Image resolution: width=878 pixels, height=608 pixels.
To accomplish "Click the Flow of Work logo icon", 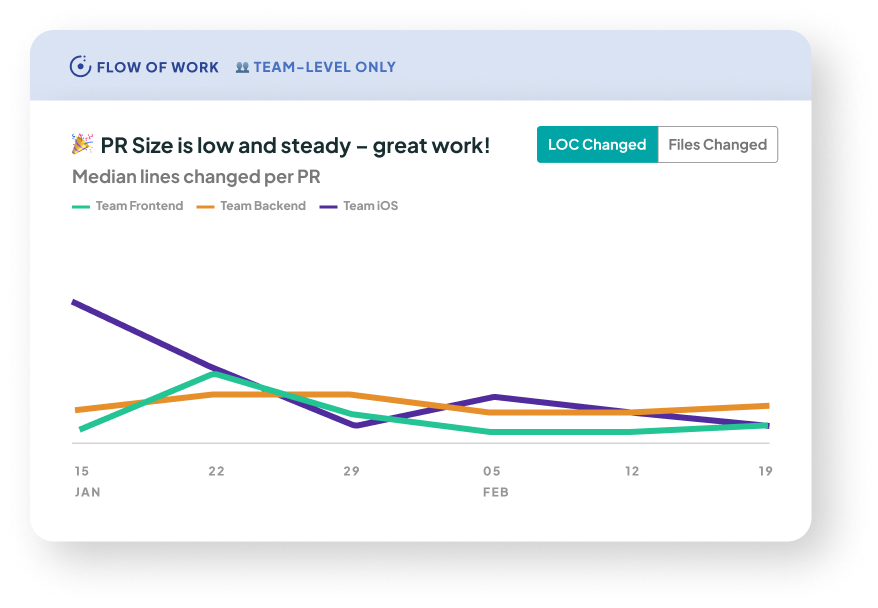I will [x=80, y=67].
